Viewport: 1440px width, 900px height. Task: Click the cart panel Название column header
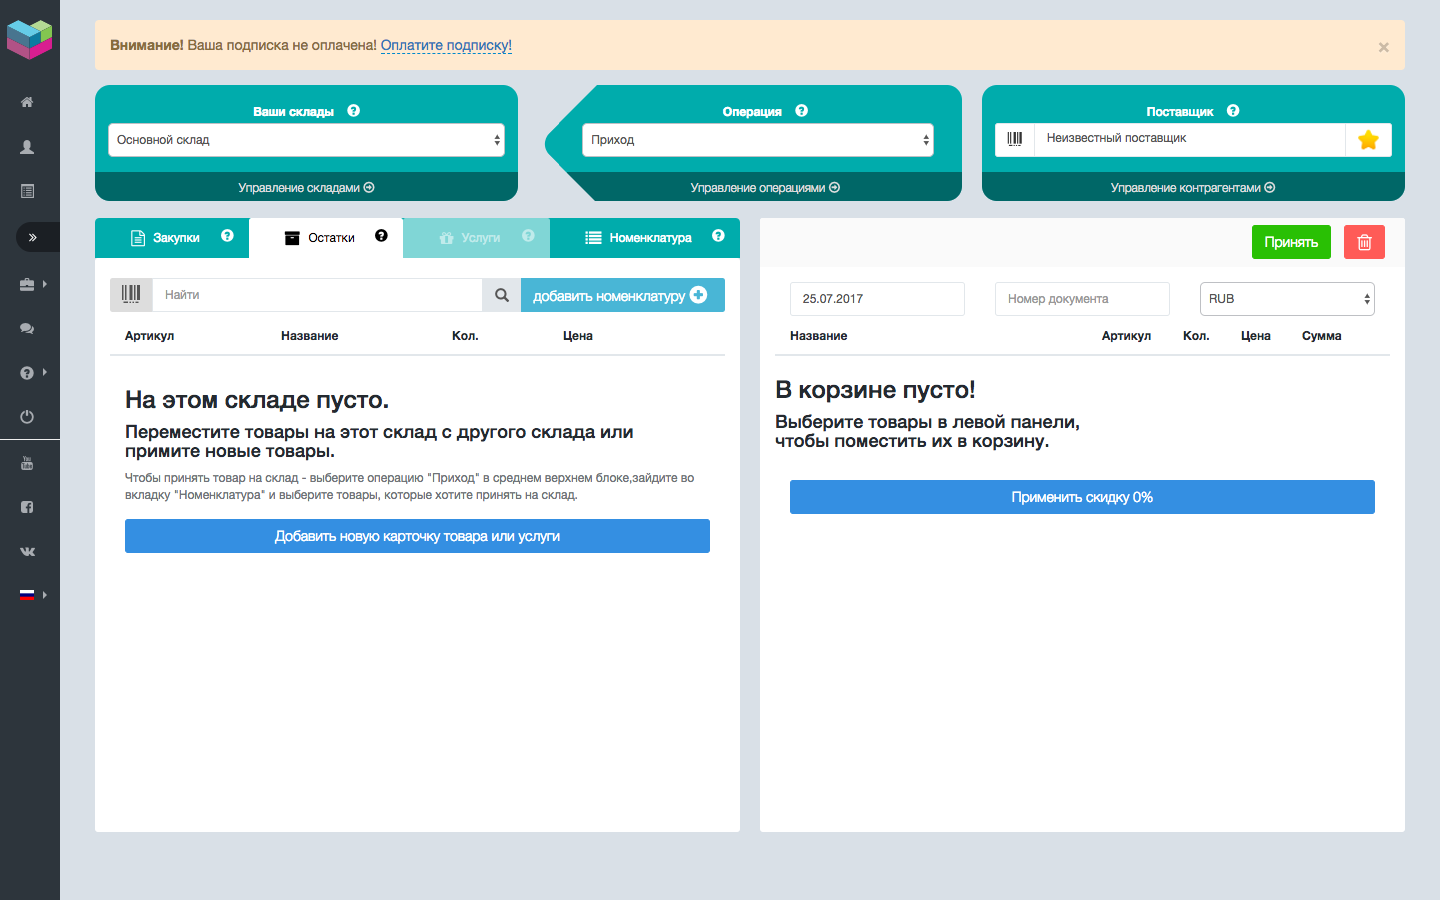(819, 336)
